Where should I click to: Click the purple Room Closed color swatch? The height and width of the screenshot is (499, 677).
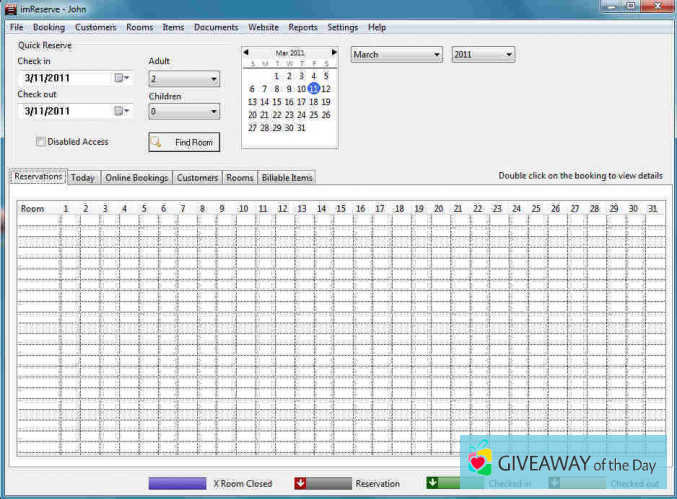coord(177,483)
